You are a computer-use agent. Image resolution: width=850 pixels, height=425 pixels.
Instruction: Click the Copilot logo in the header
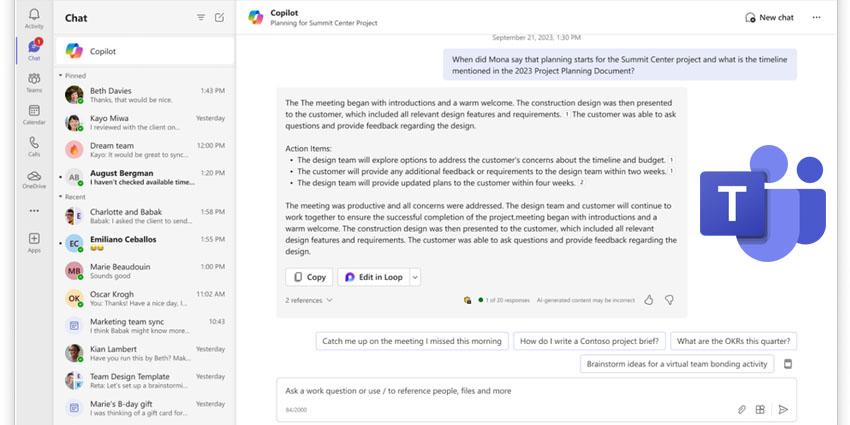[x=256, y=17]
